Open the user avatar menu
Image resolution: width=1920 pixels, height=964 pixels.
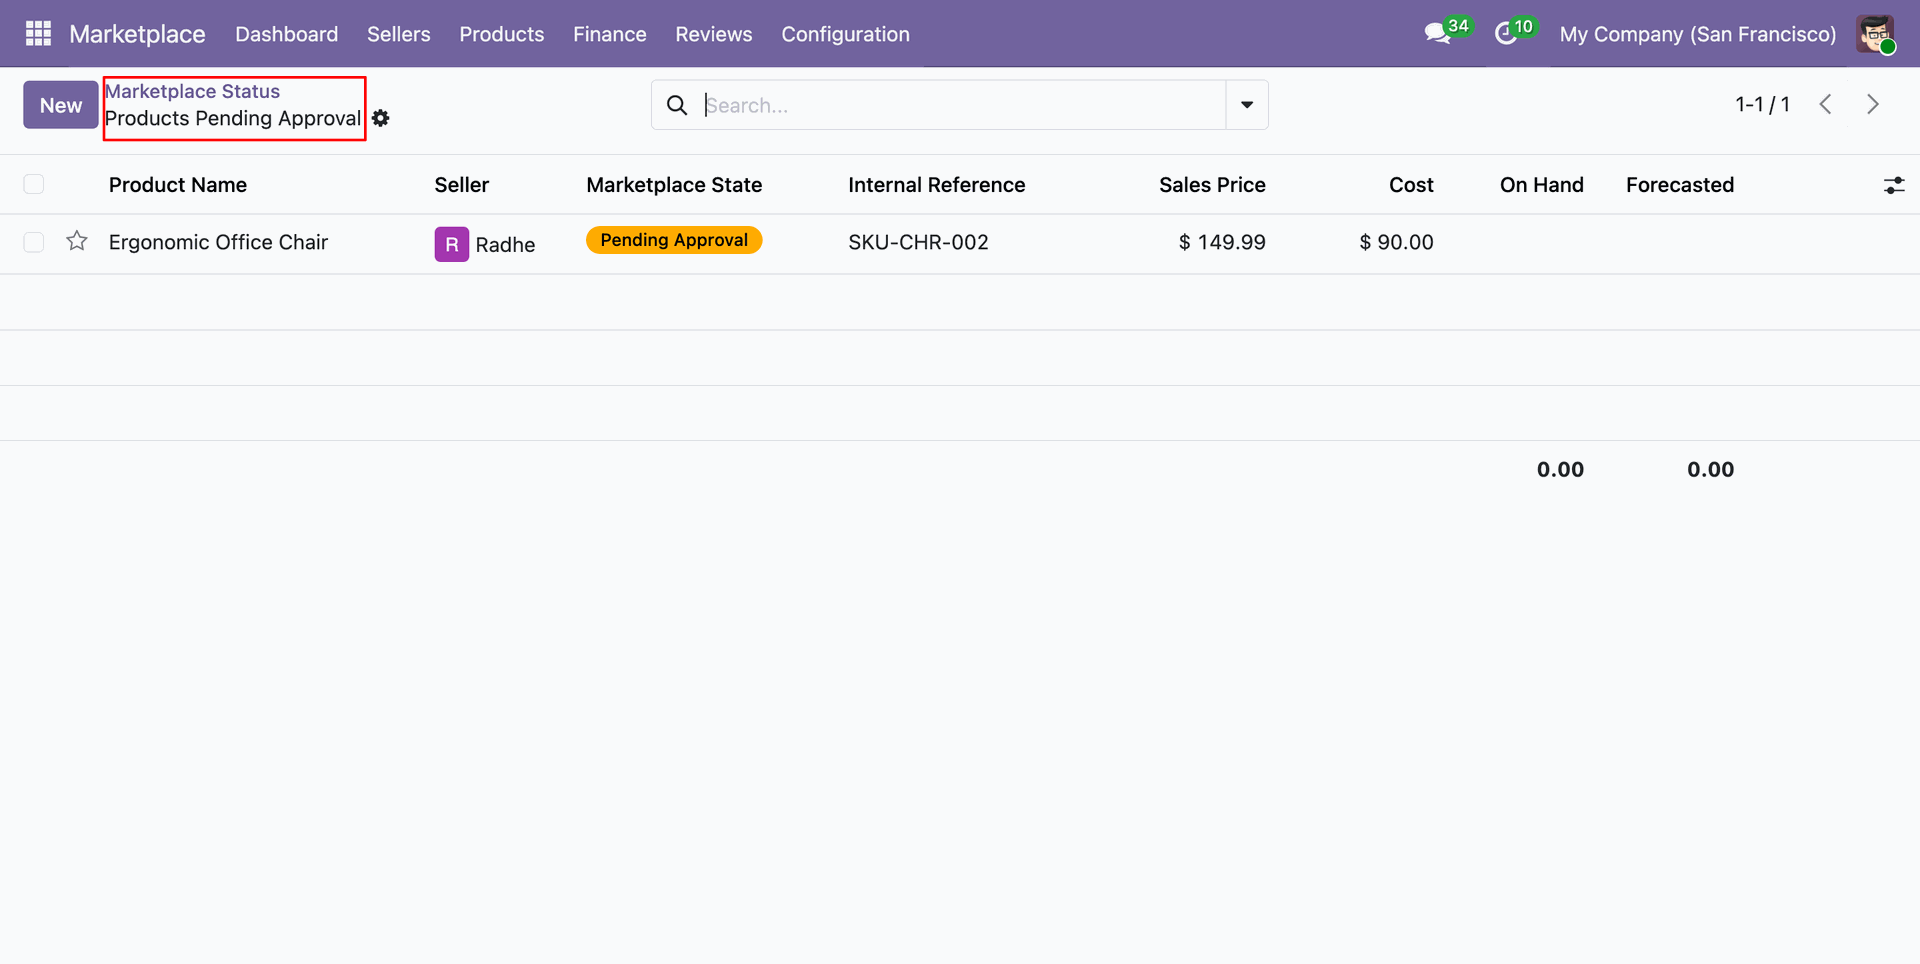coord(1875,34)
